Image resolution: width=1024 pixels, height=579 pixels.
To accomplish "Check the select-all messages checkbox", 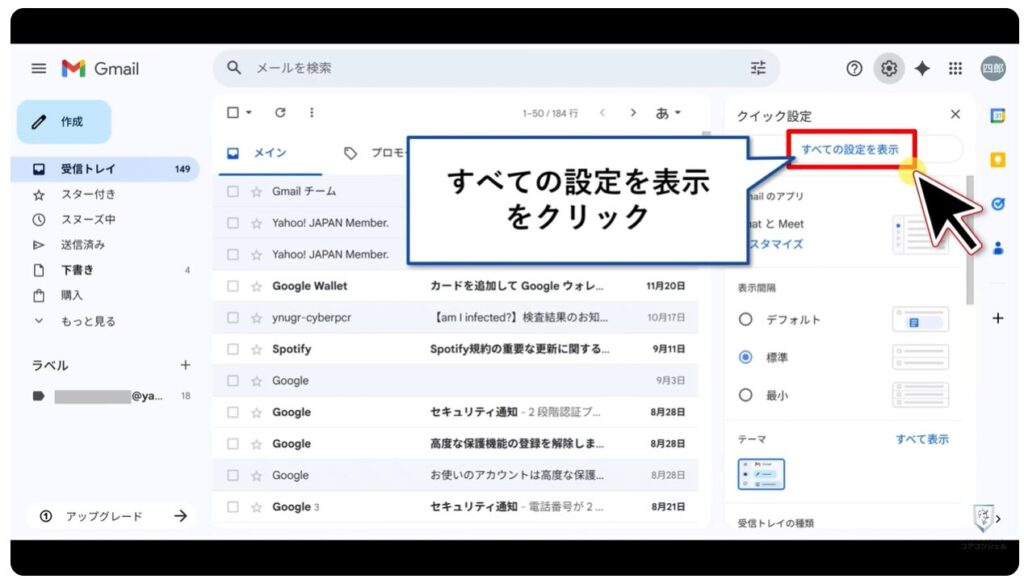I will [x=233, y=113].
